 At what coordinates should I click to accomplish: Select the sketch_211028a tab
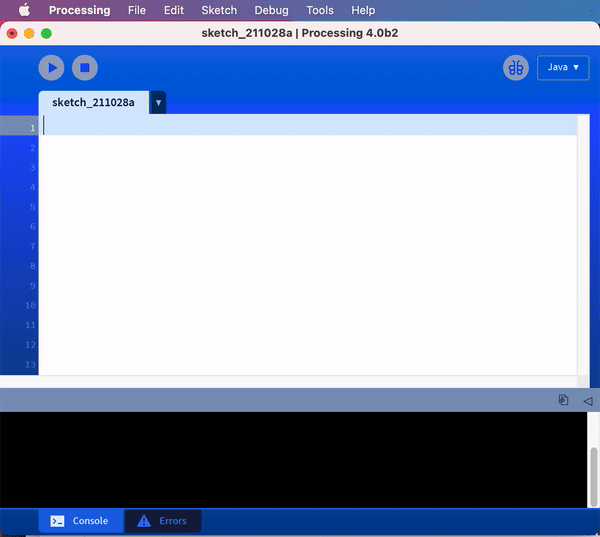pyautogui.click(x=93, y=103)
